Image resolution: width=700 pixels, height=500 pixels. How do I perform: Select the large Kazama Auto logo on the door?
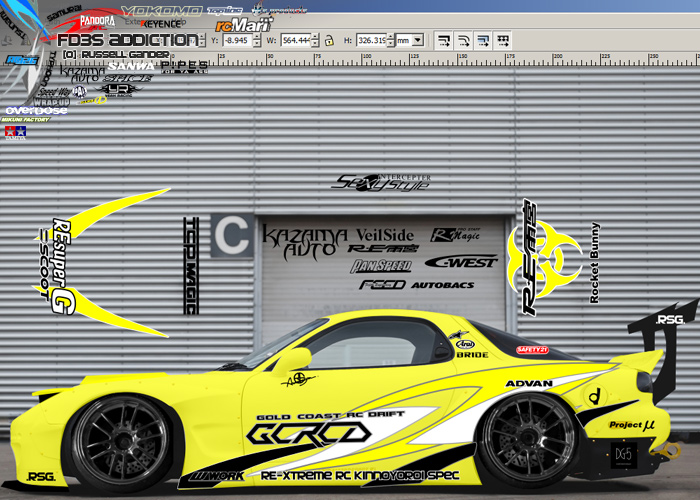[x=305, y=243]
